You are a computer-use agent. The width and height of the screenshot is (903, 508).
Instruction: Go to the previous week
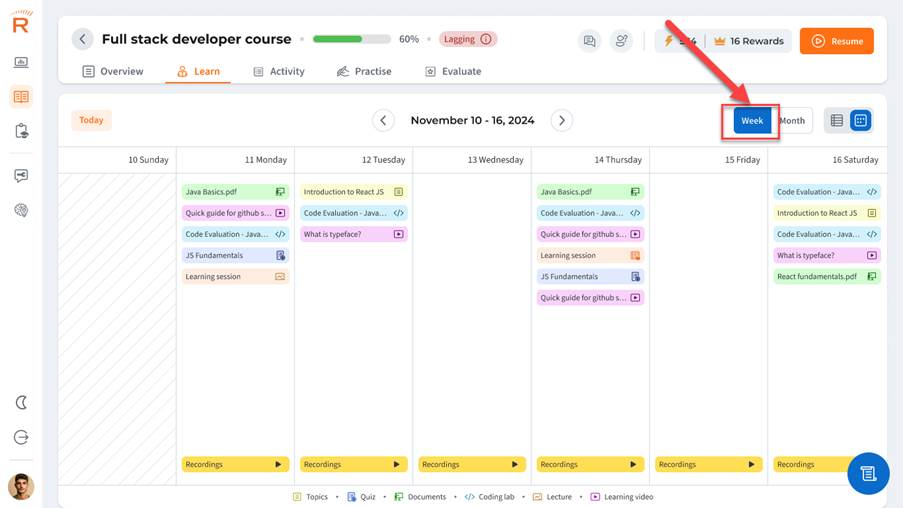coord(383,121)
